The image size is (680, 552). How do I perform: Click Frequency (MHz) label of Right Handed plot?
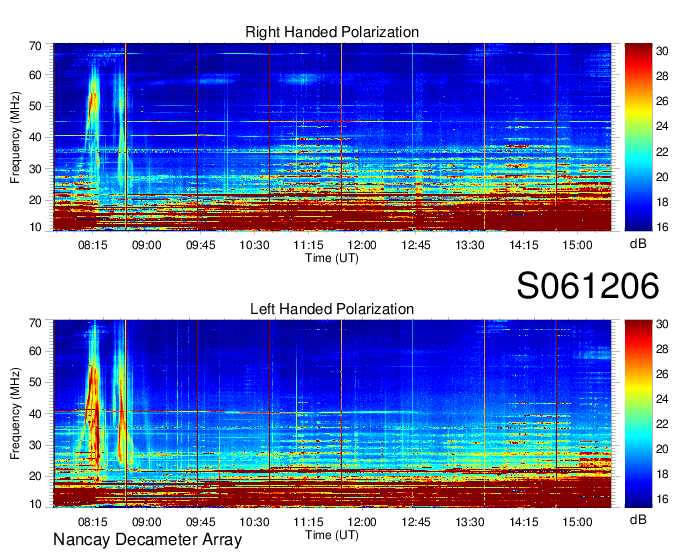[15, 137]
